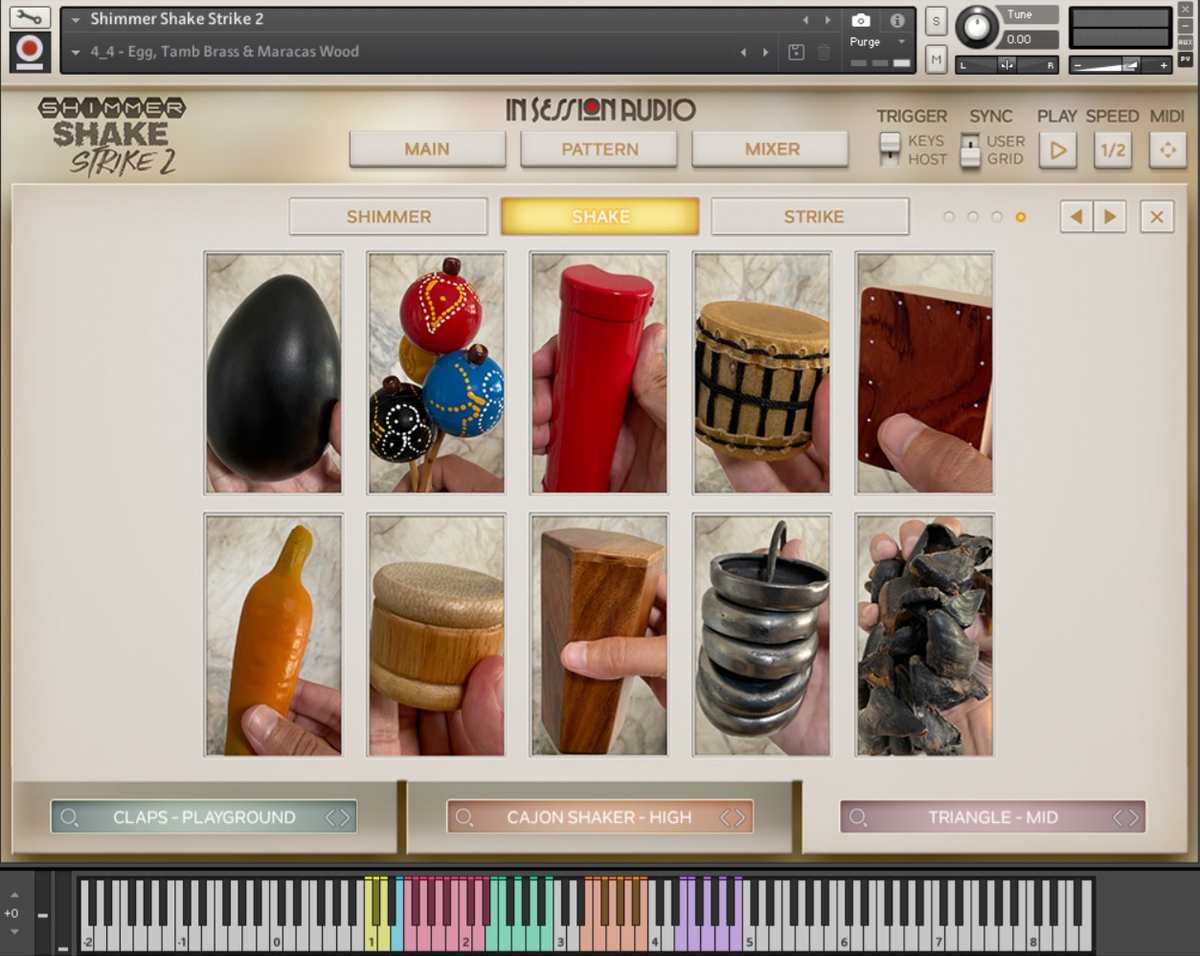
Task: Open the Purge dropdown menu
Action: click(x=877, y=42)
